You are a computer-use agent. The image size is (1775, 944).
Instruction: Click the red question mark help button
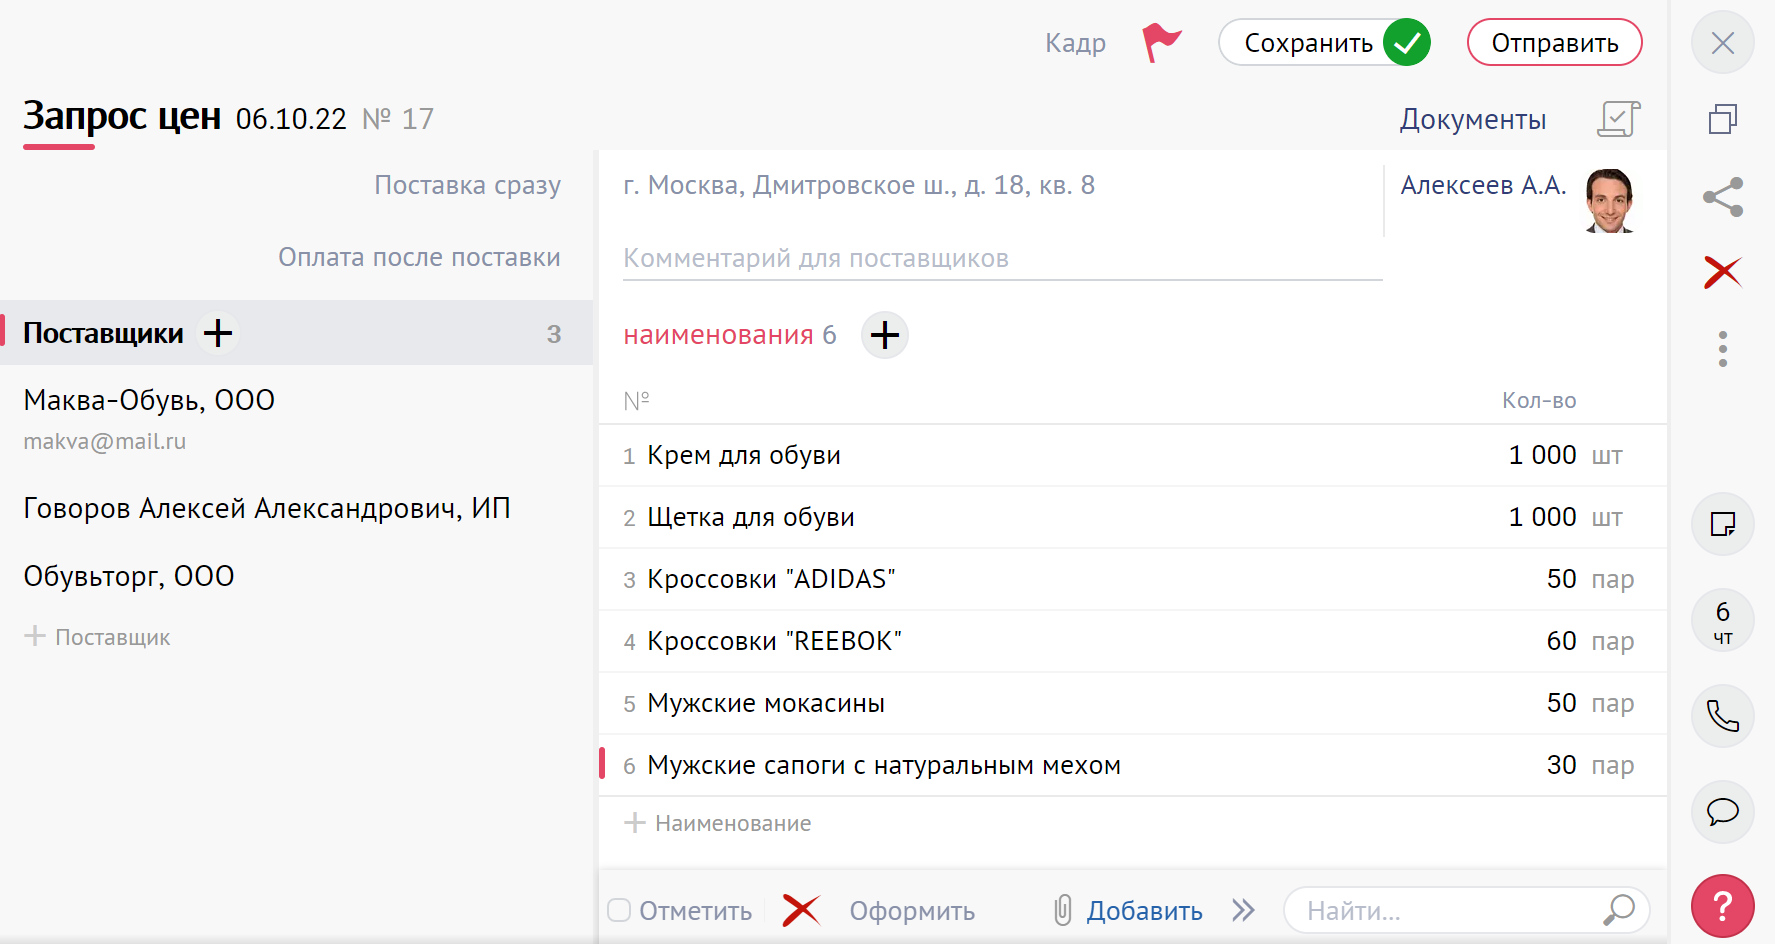click(1722, 906)
